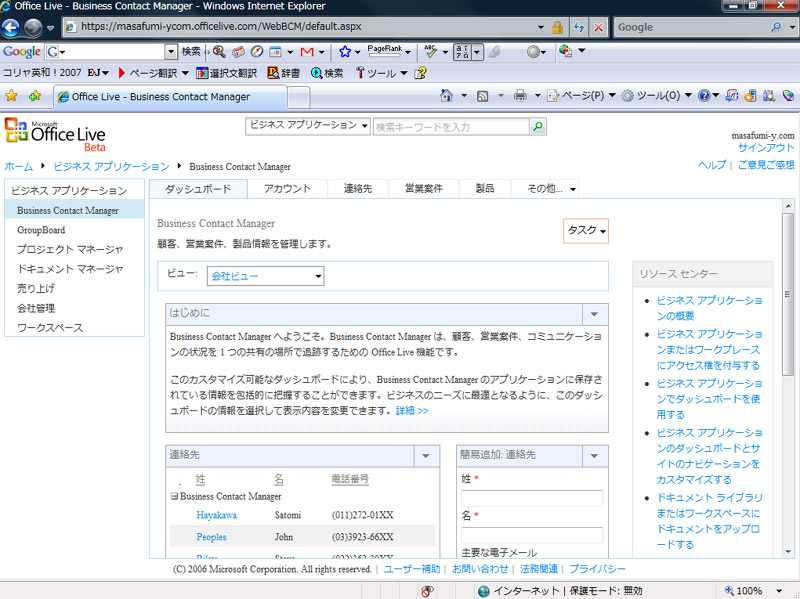Open the address bar URL history dropdown

click(x=541, y=27)
